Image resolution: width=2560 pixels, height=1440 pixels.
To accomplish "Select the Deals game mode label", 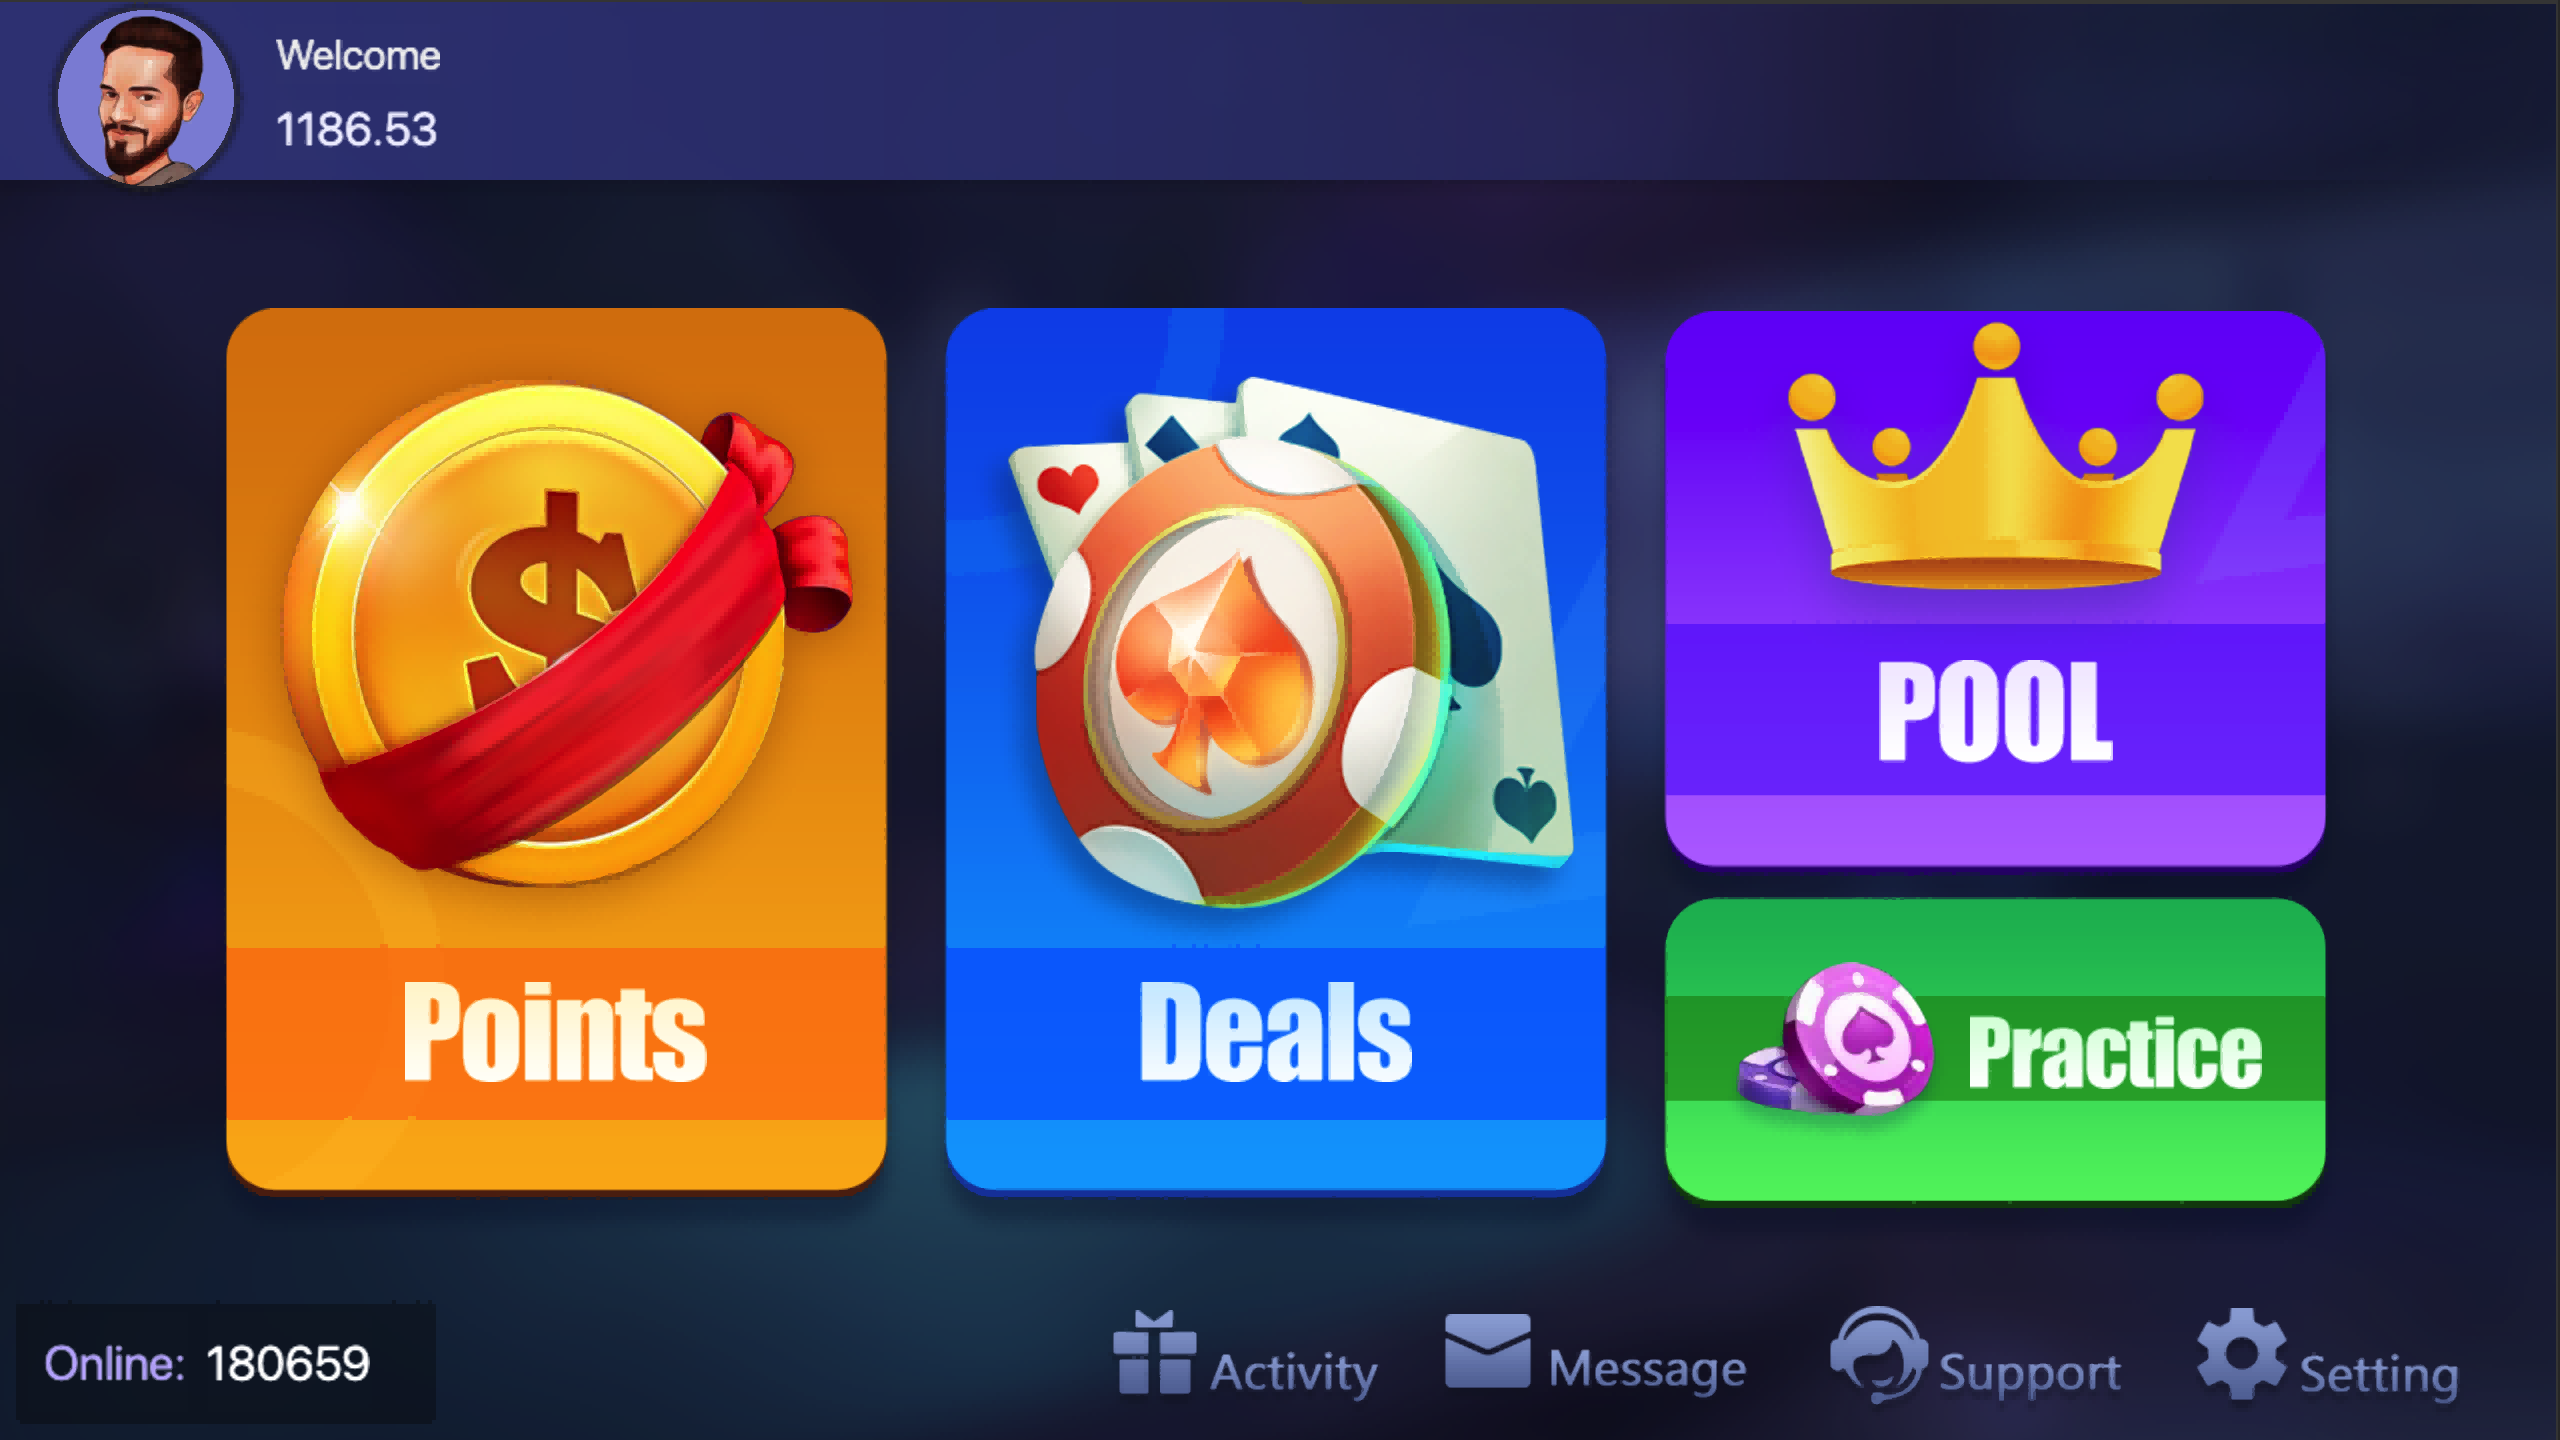I will tap(1276, 1032).
